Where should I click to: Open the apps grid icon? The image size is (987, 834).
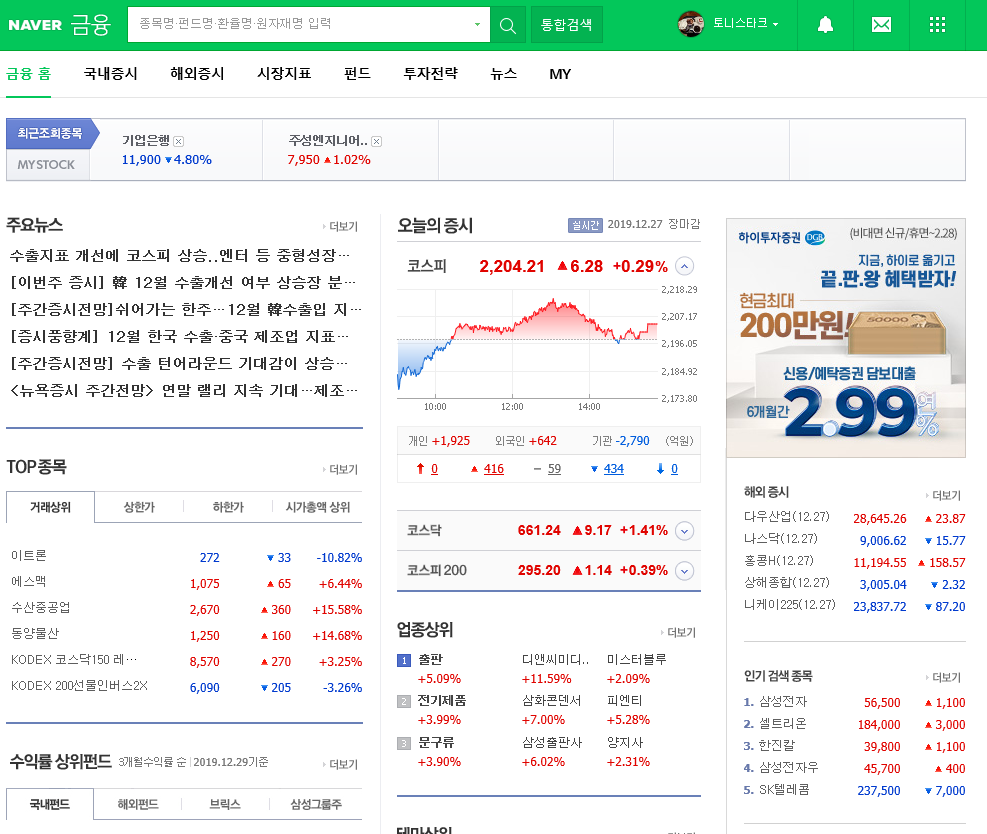pyautogui.click(x=937, y=25)
